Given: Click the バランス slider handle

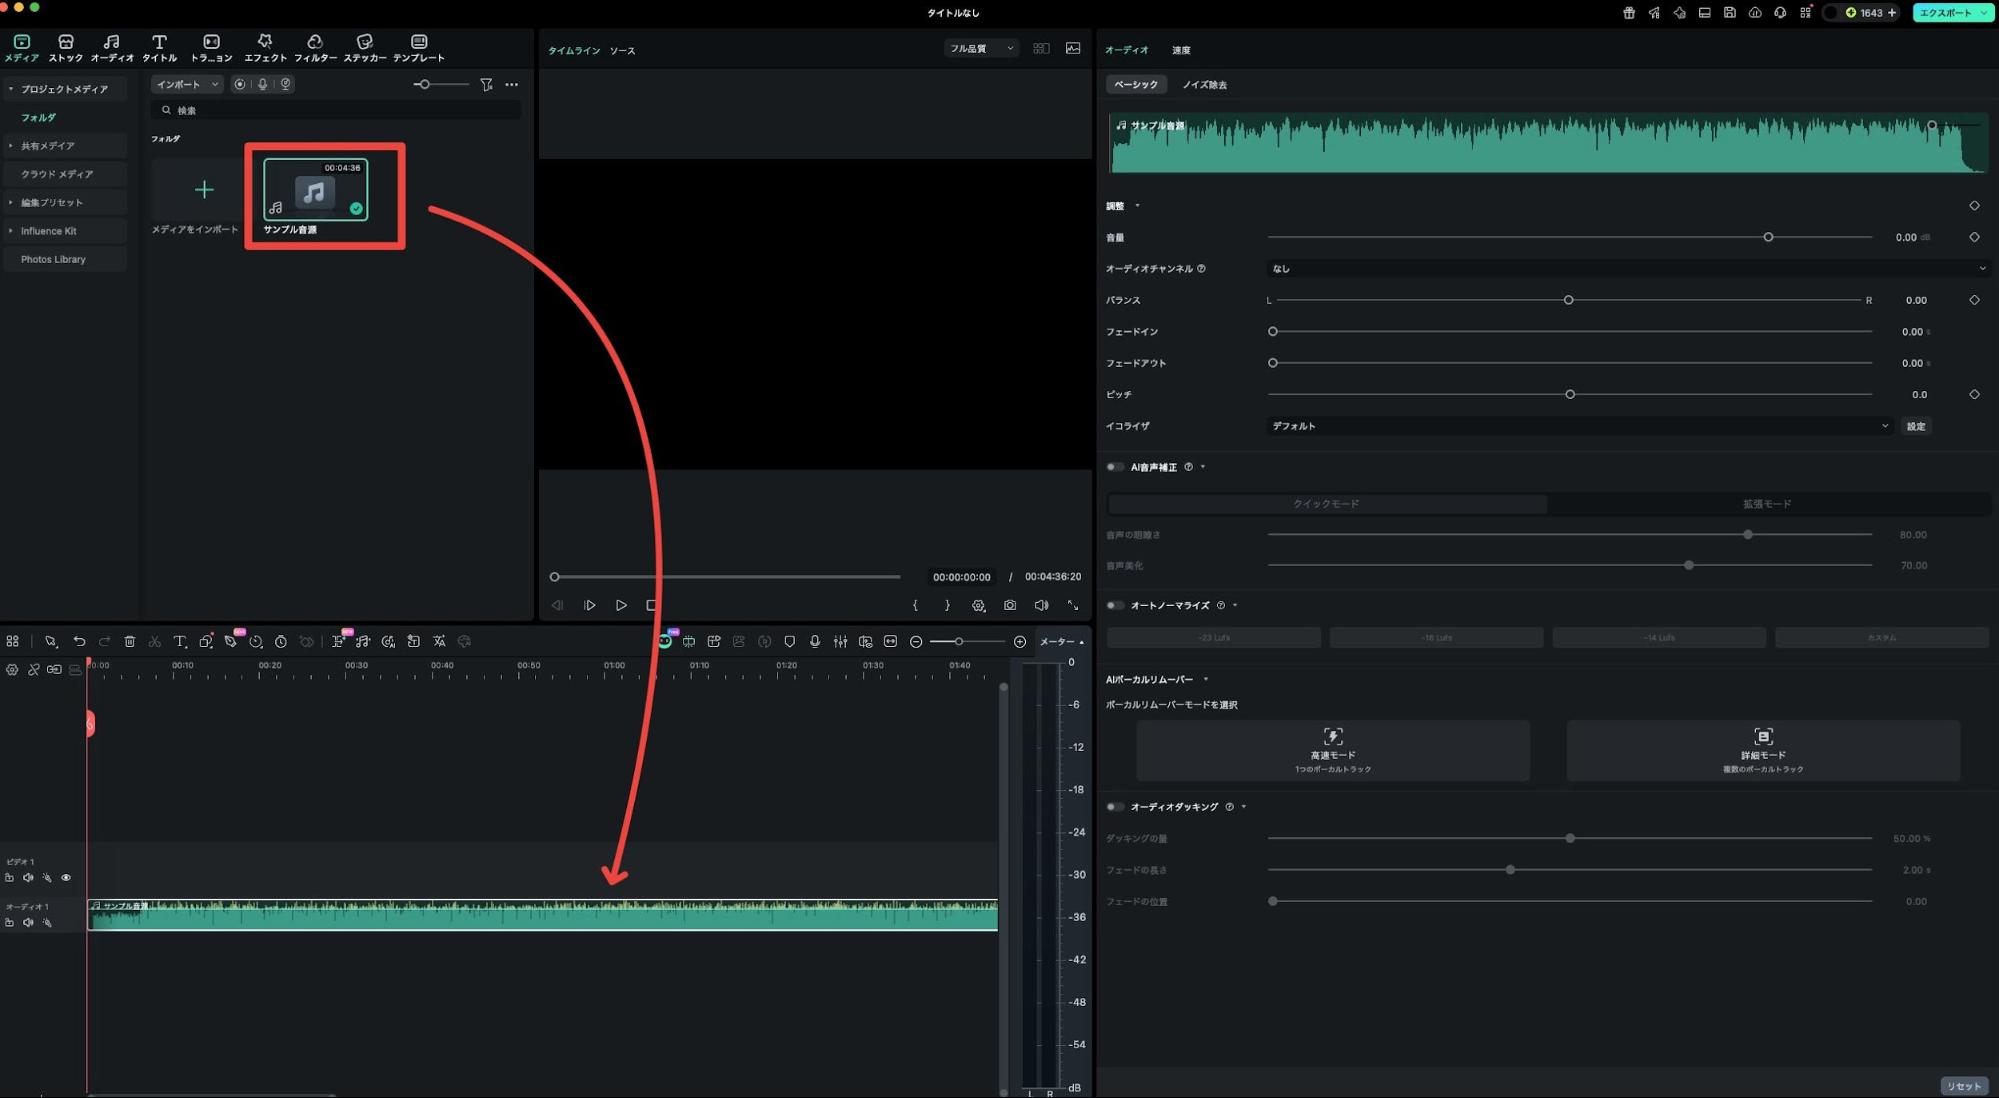Looking at the screenshot, I should [1568, 299].
